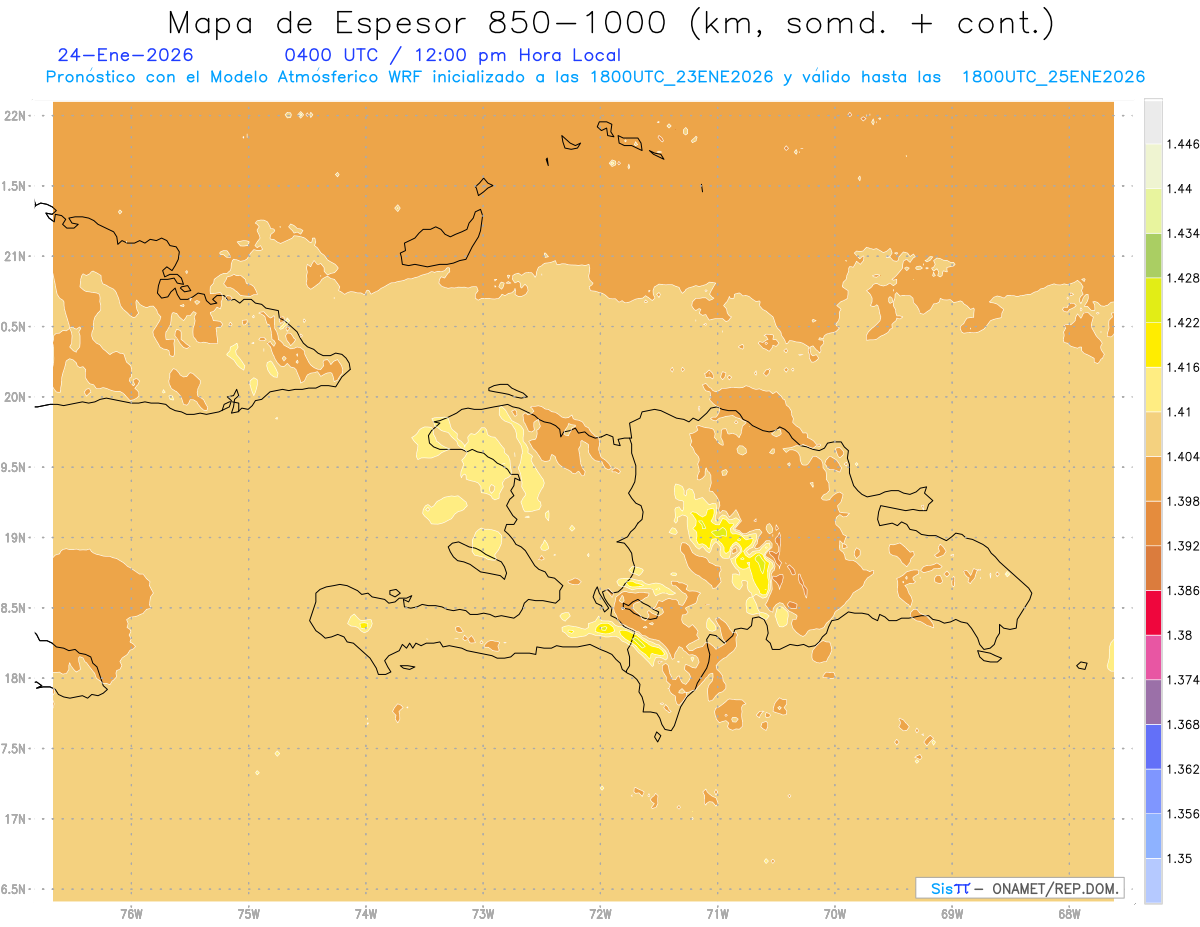Click the legend value '1.446'
This screenshot has height=927, width=1200.
[x=1184, y=144]
